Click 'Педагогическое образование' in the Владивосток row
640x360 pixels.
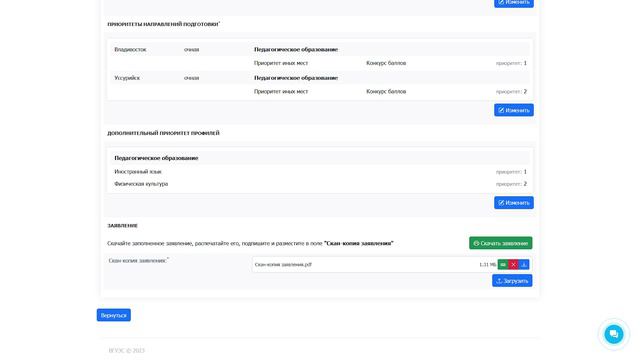tap(296, 49)
